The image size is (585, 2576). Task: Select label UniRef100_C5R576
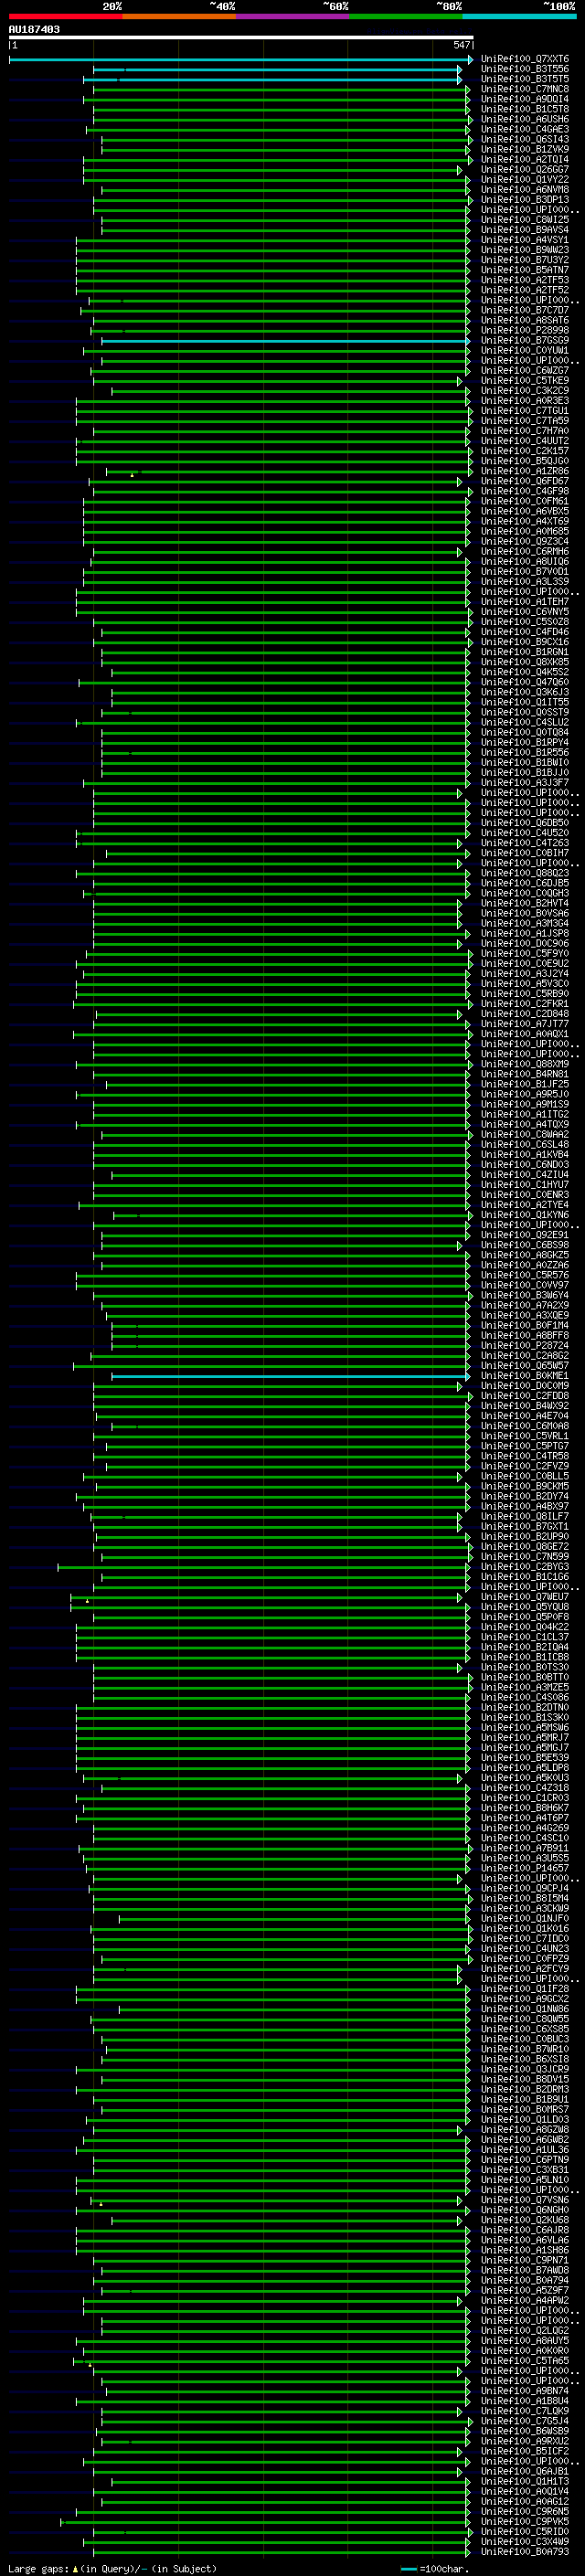point(525,1275)
